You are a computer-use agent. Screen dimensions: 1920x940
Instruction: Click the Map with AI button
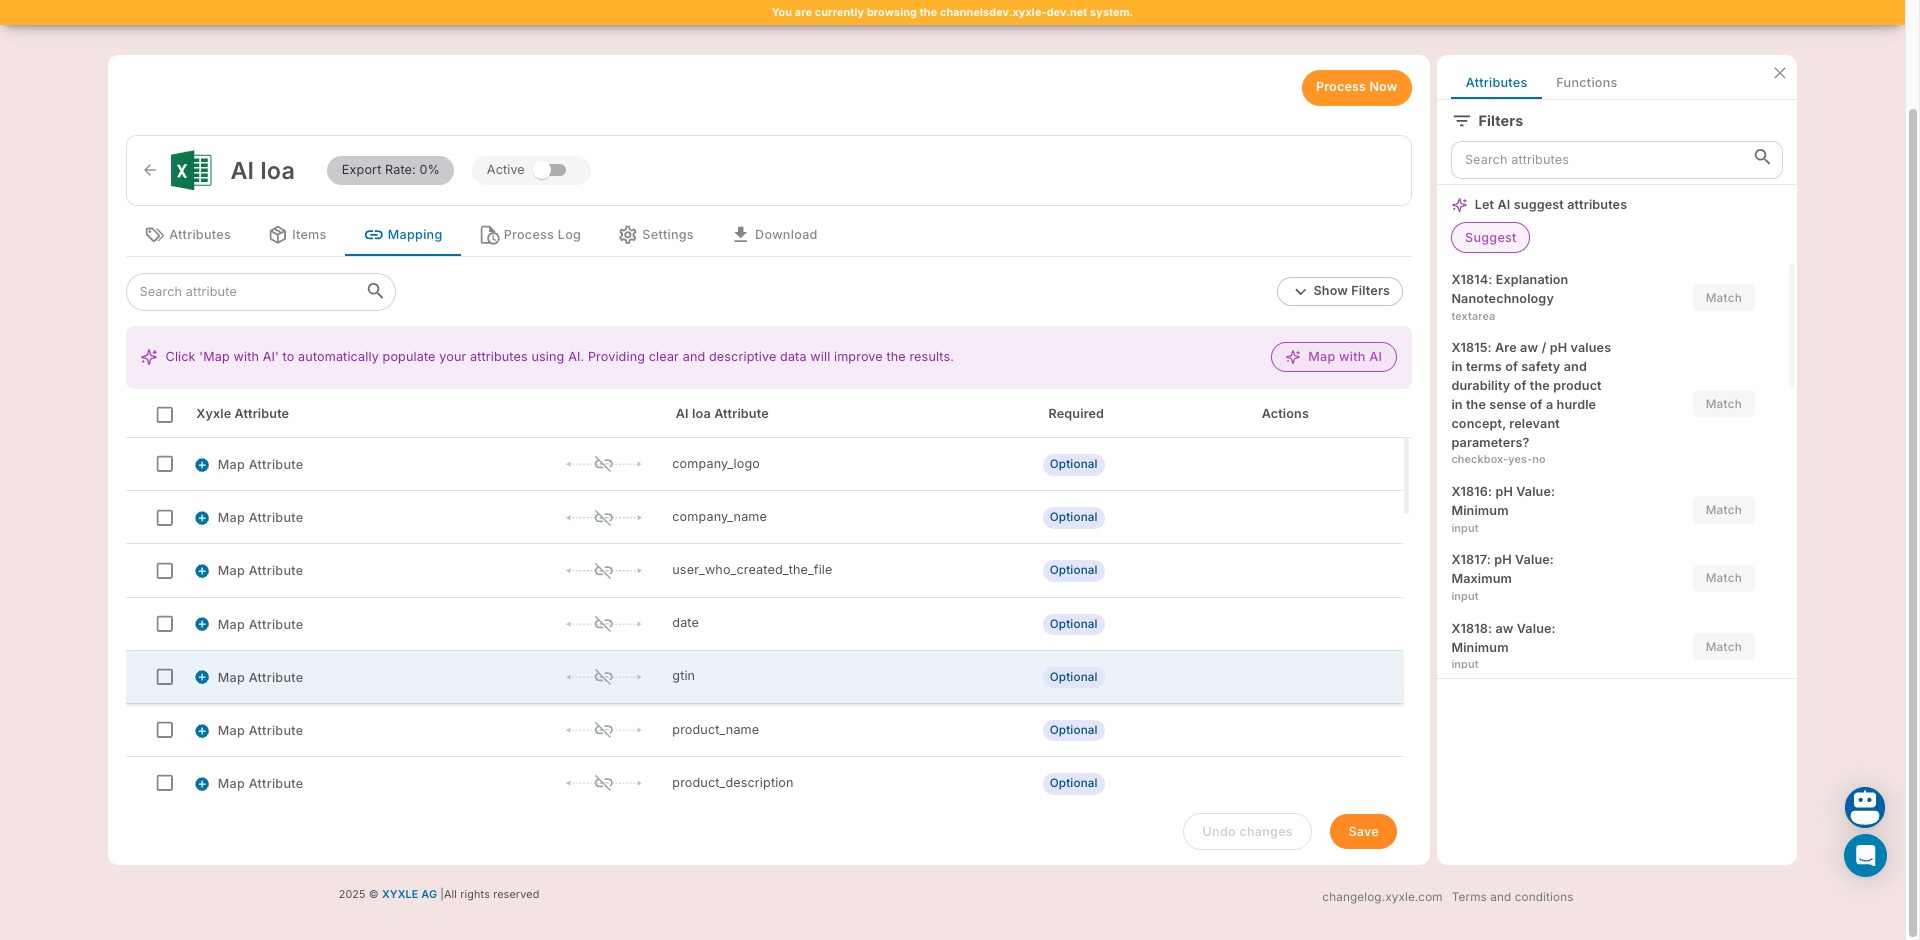pos(1334,357)
